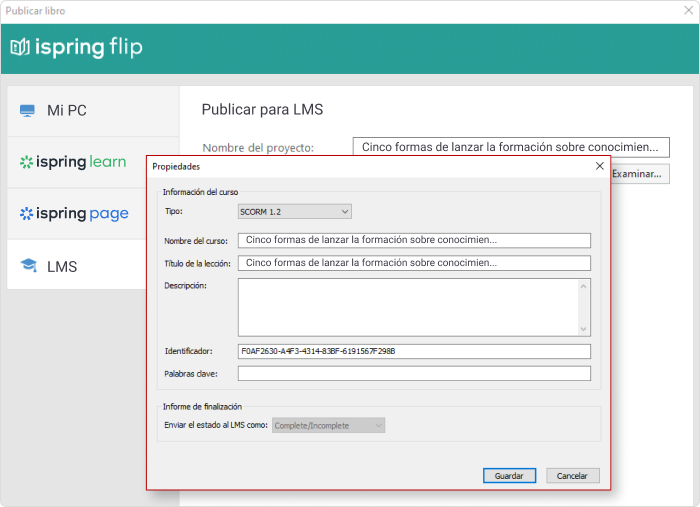Click the iSpring Learn logo icon
The image size is (700, 507).
coord(26,162)
